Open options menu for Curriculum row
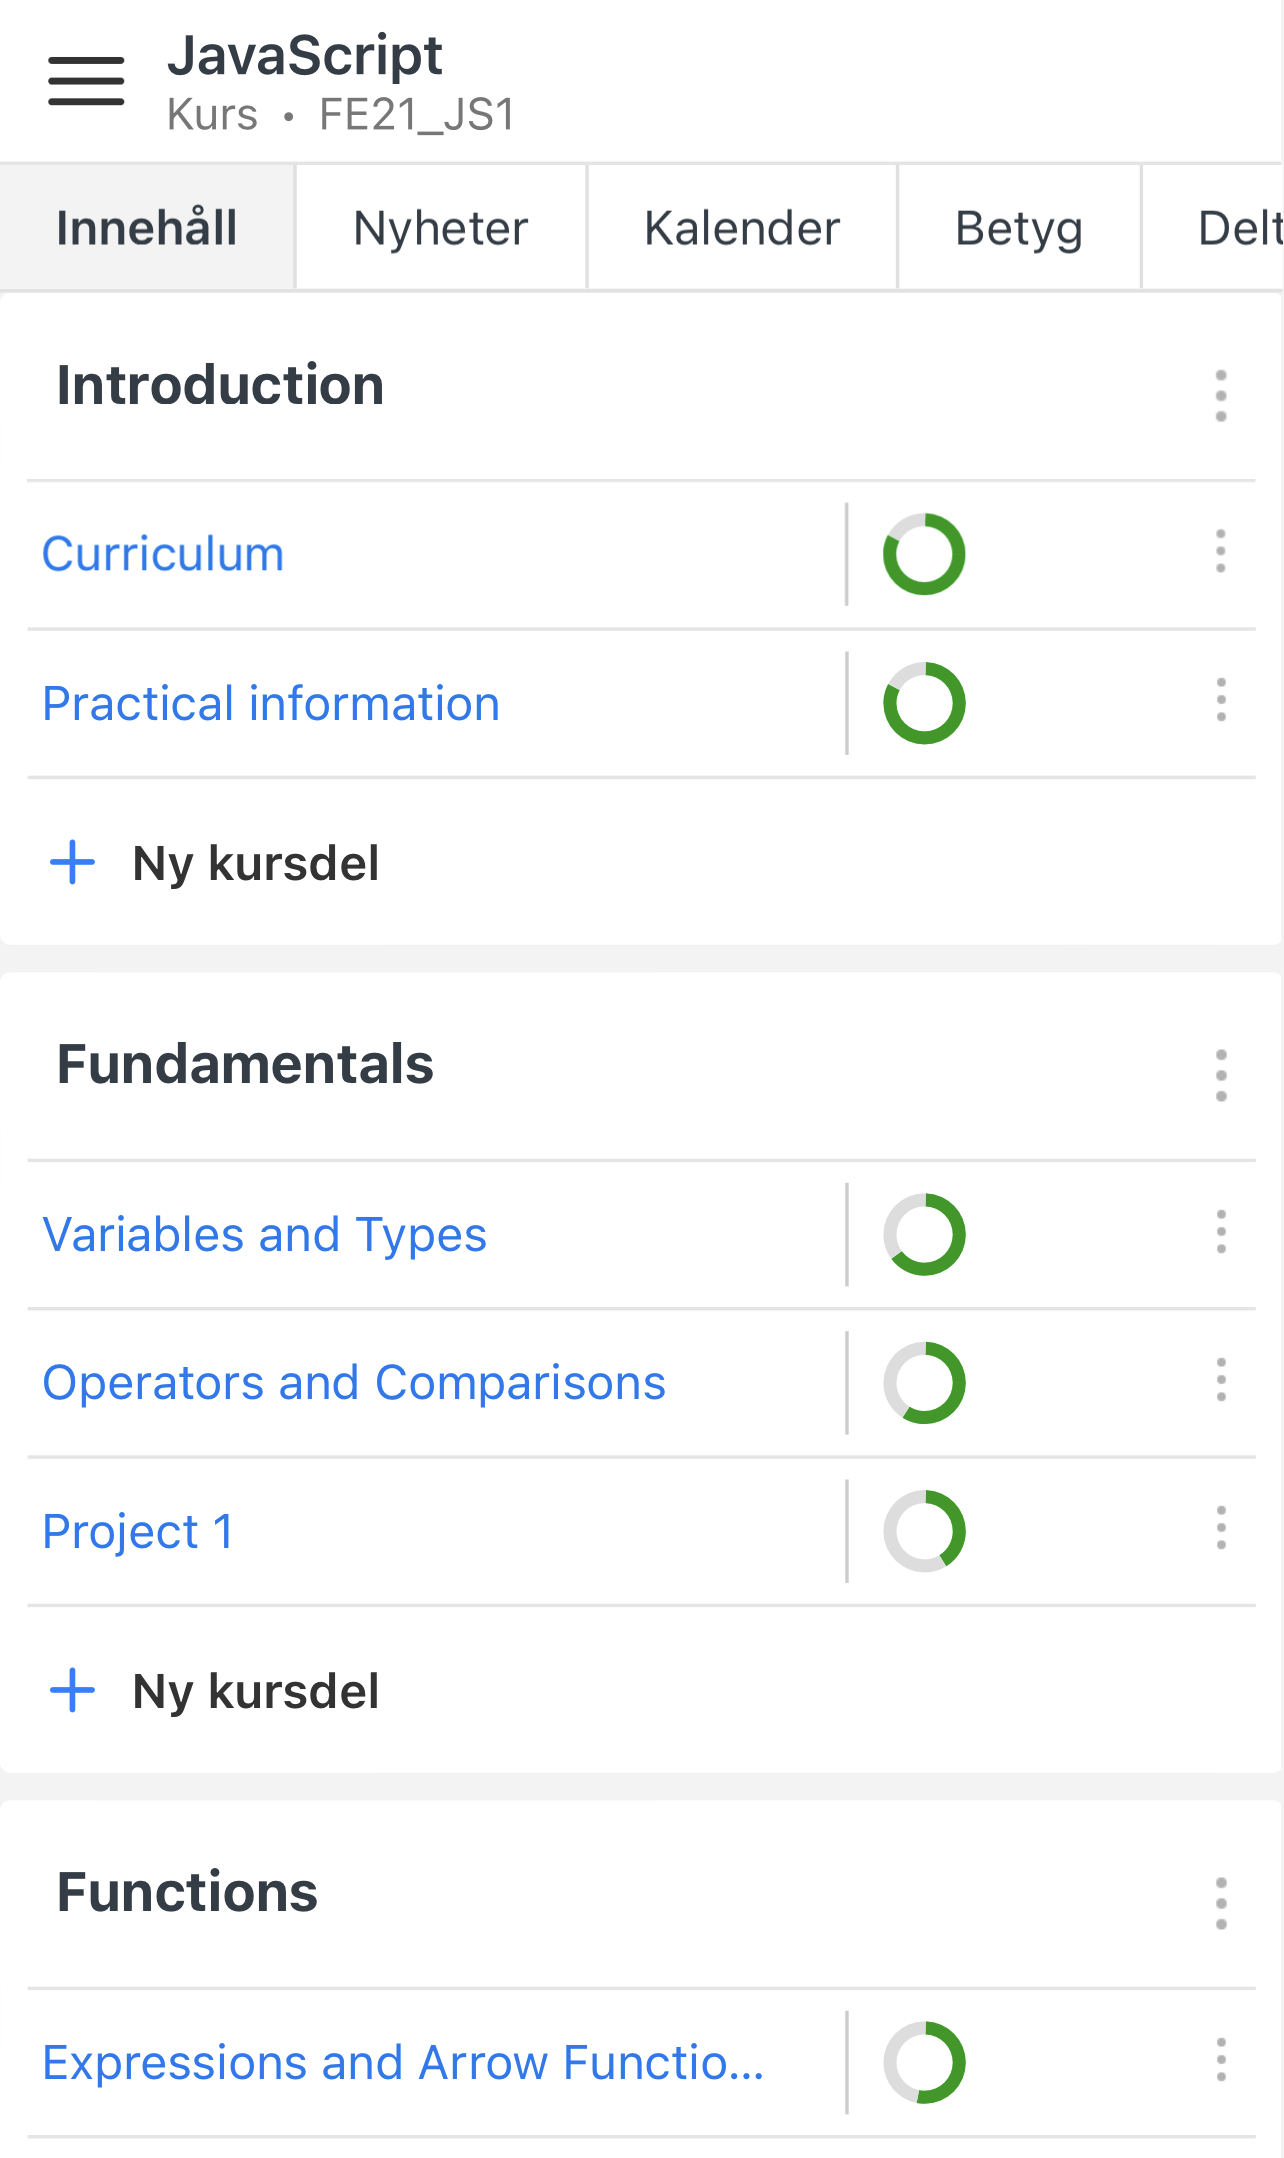The height and width of the screenshot is (2158, 1284). [x=1220, y=551]
